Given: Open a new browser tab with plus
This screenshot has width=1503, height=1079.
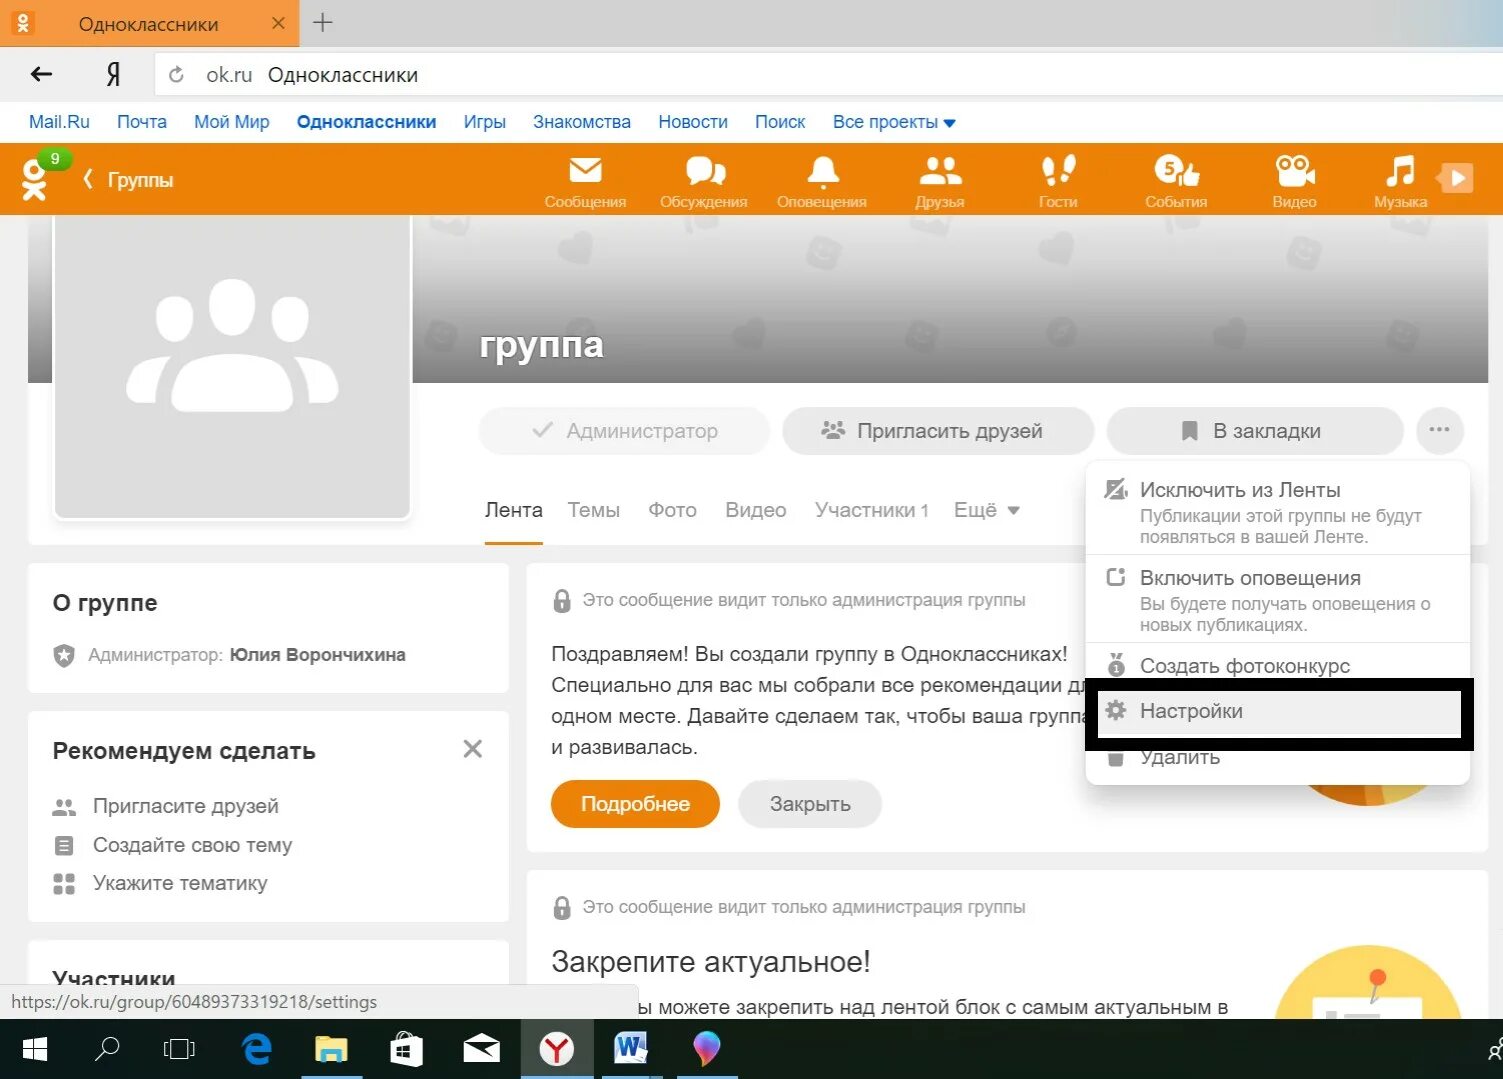Looking at the screenshot, I should click(323, 22).
